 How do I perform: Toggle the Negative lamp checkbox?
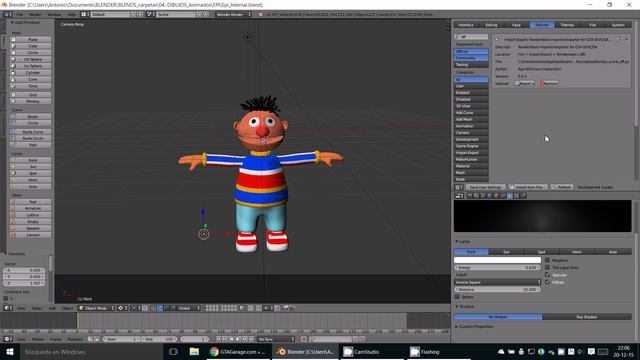click(x=547, y=260)
